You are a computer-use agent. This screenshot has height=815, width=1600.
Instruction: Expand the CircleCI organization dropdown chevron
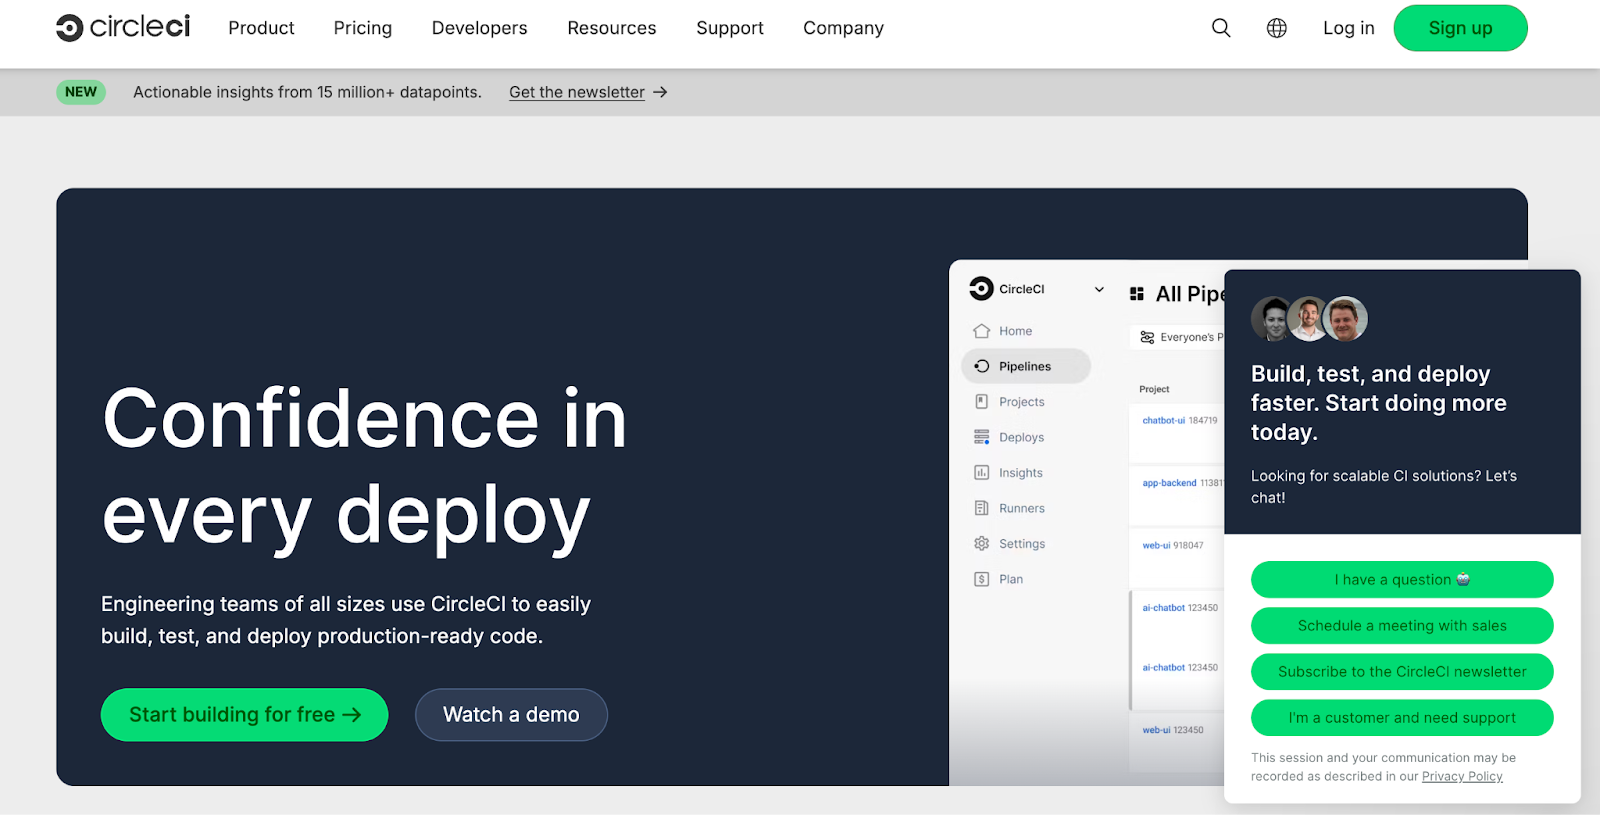click(1099, 289)
